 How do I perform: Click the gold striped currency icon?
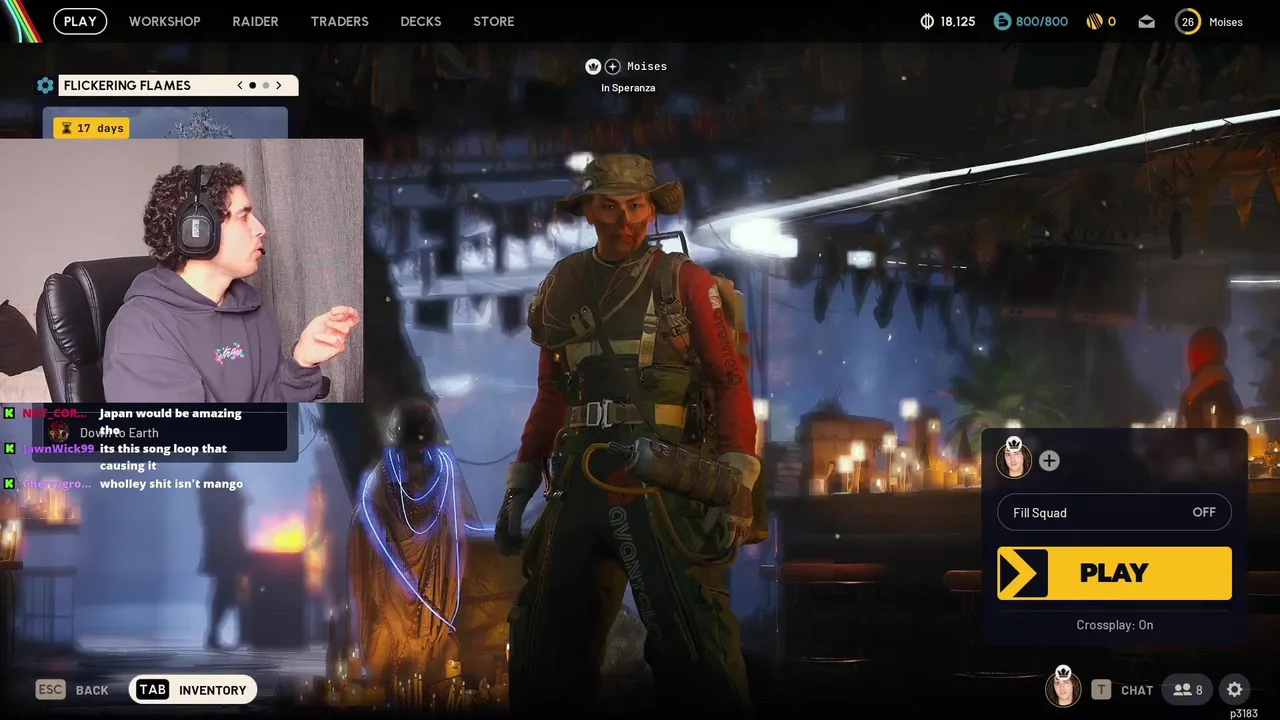[1094, 21]
